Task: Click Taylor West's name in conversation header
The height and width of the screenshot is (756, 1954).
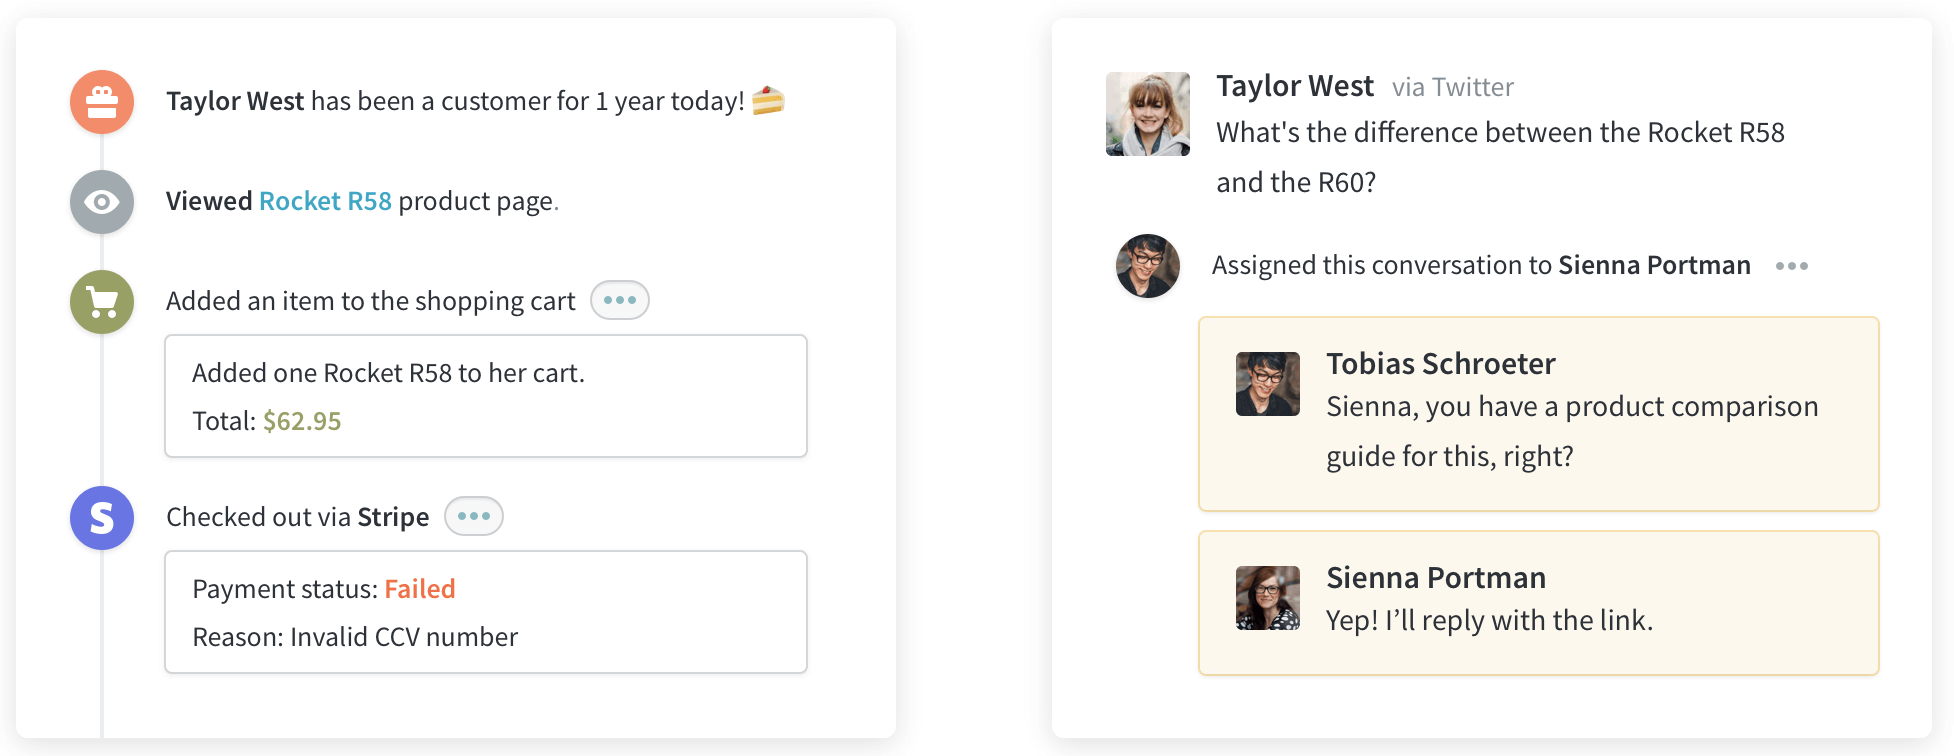Action: point(1295,86)
